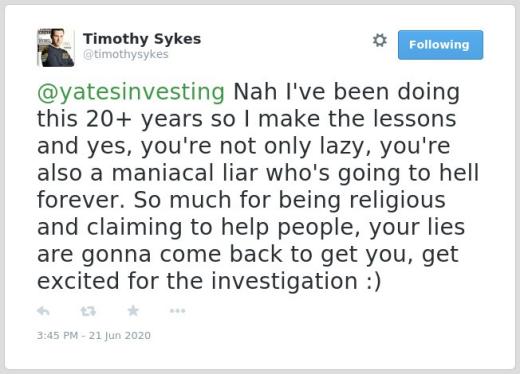This screenshot has width=520, height=374.
Task: Open the Timothy Sykes display name
Action: pos(142,39)
